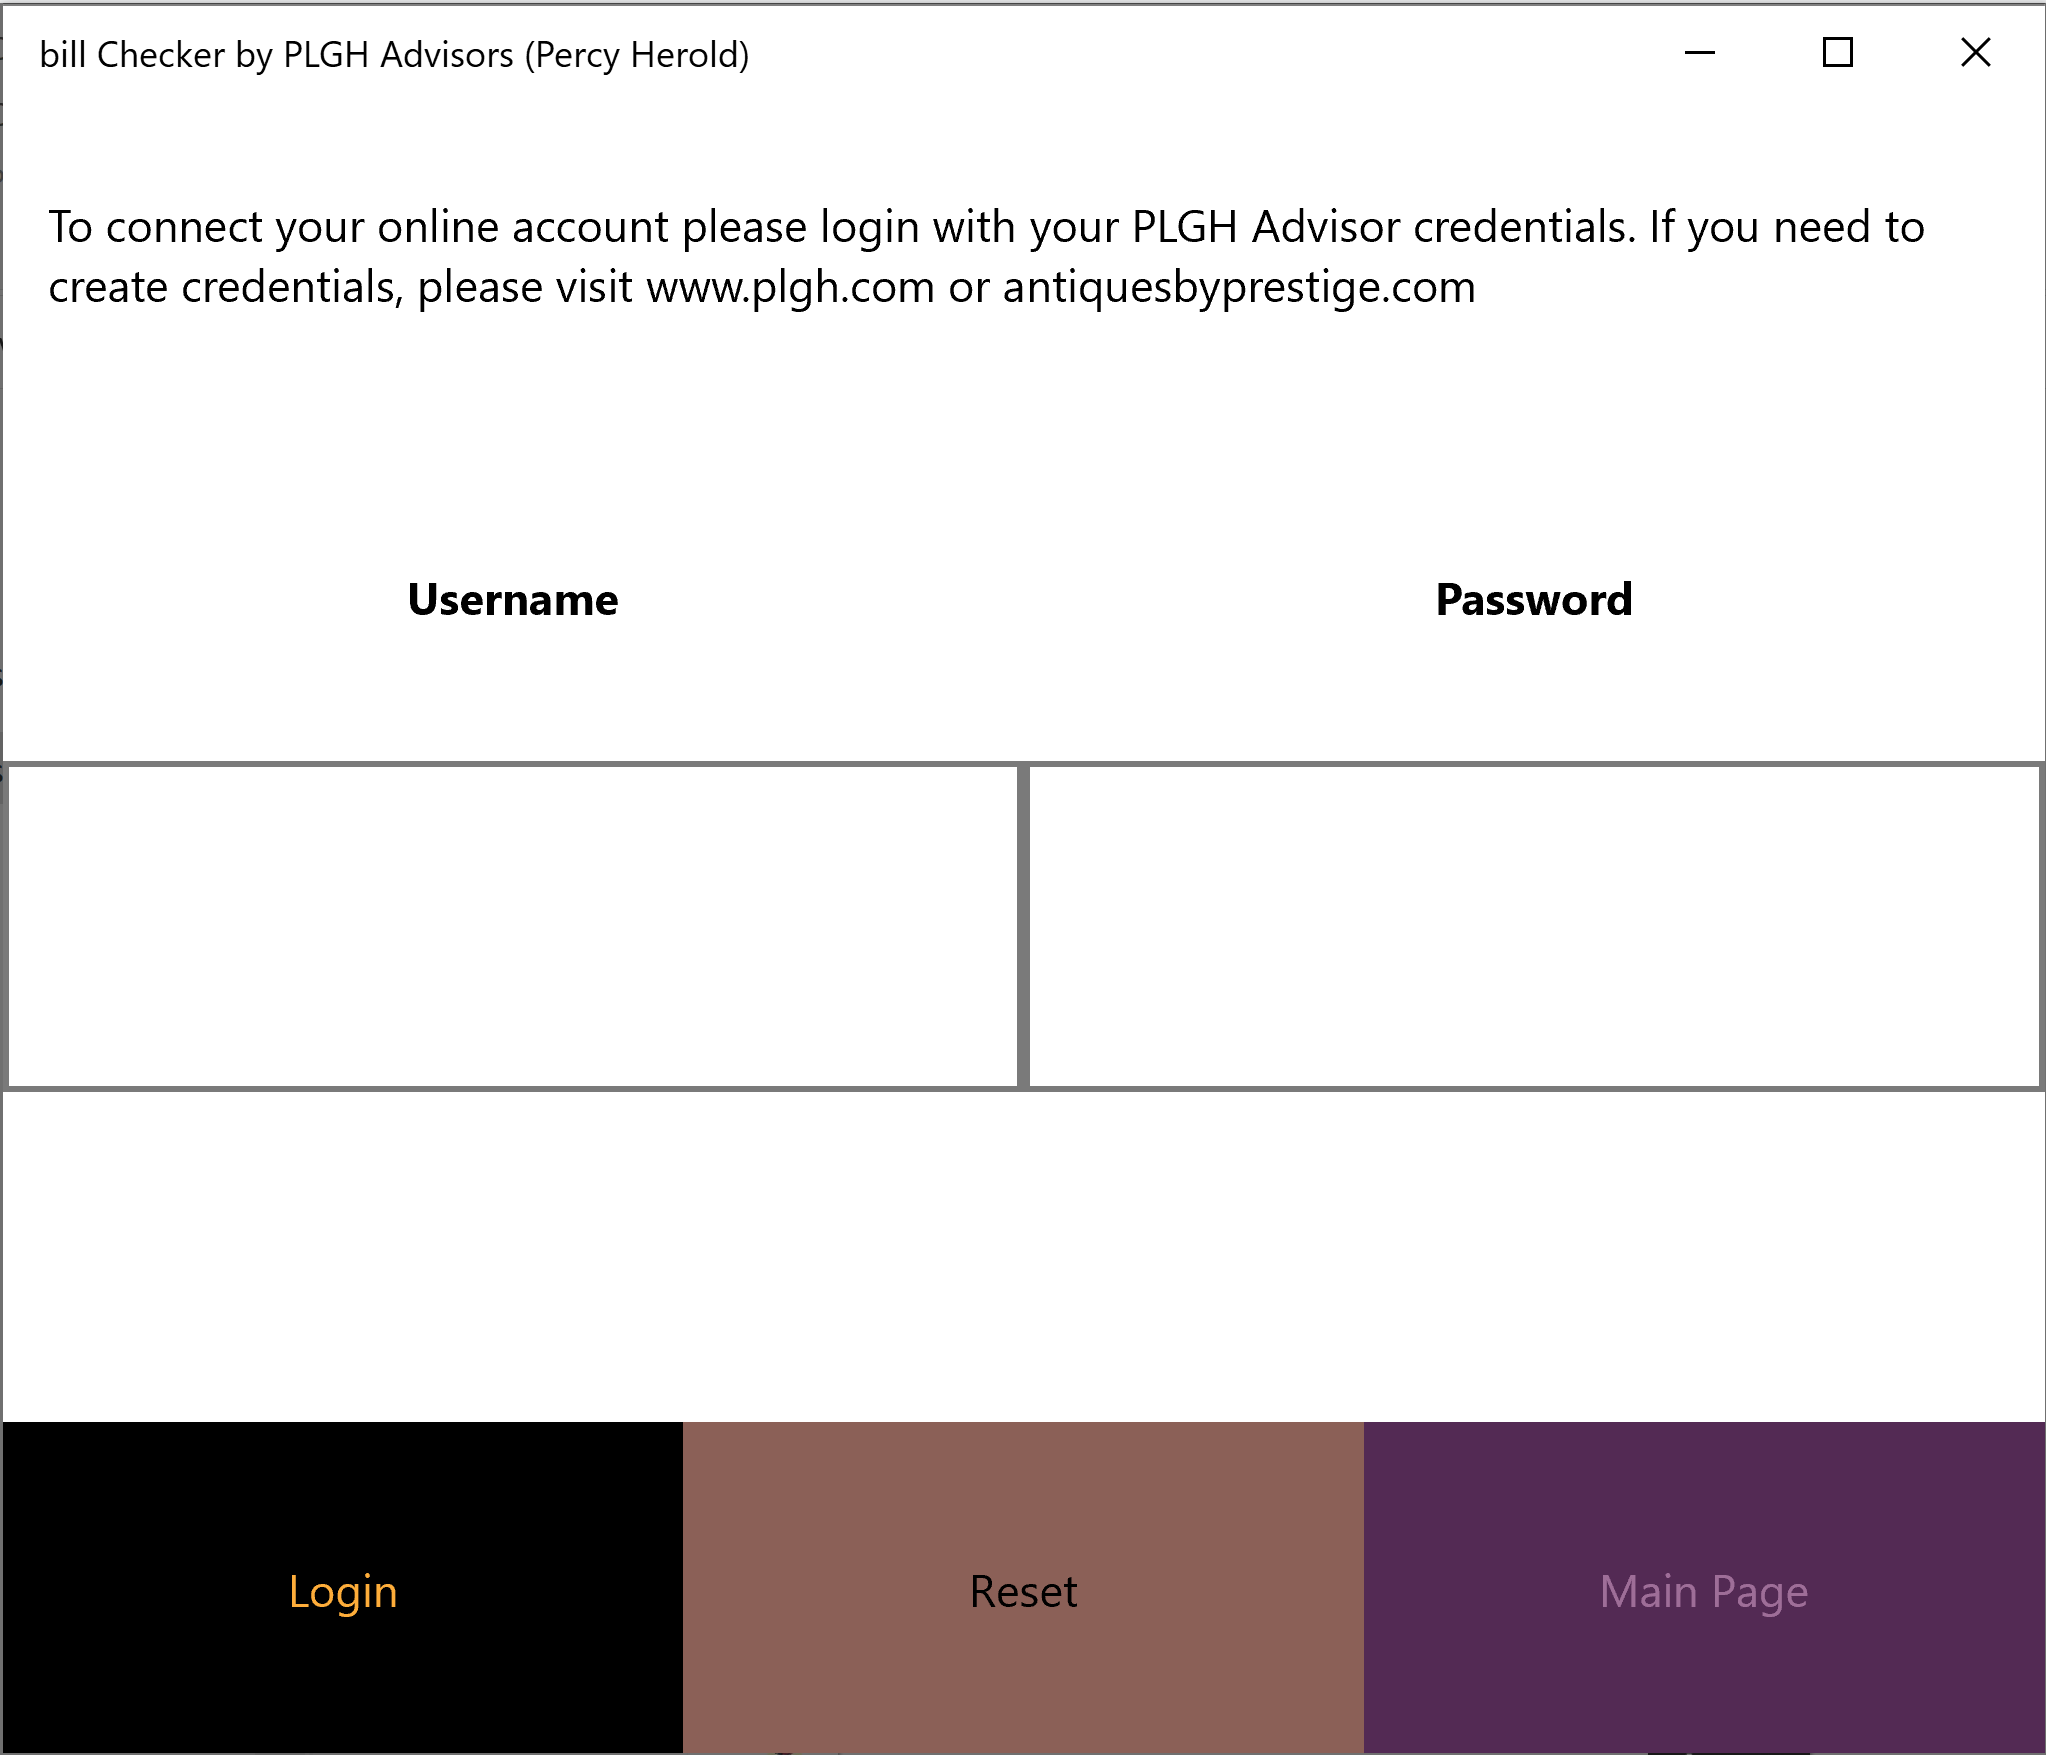2046x1755 pixels.
Task: Click the divider between Username and Password fields
Action: [1023, 926]
